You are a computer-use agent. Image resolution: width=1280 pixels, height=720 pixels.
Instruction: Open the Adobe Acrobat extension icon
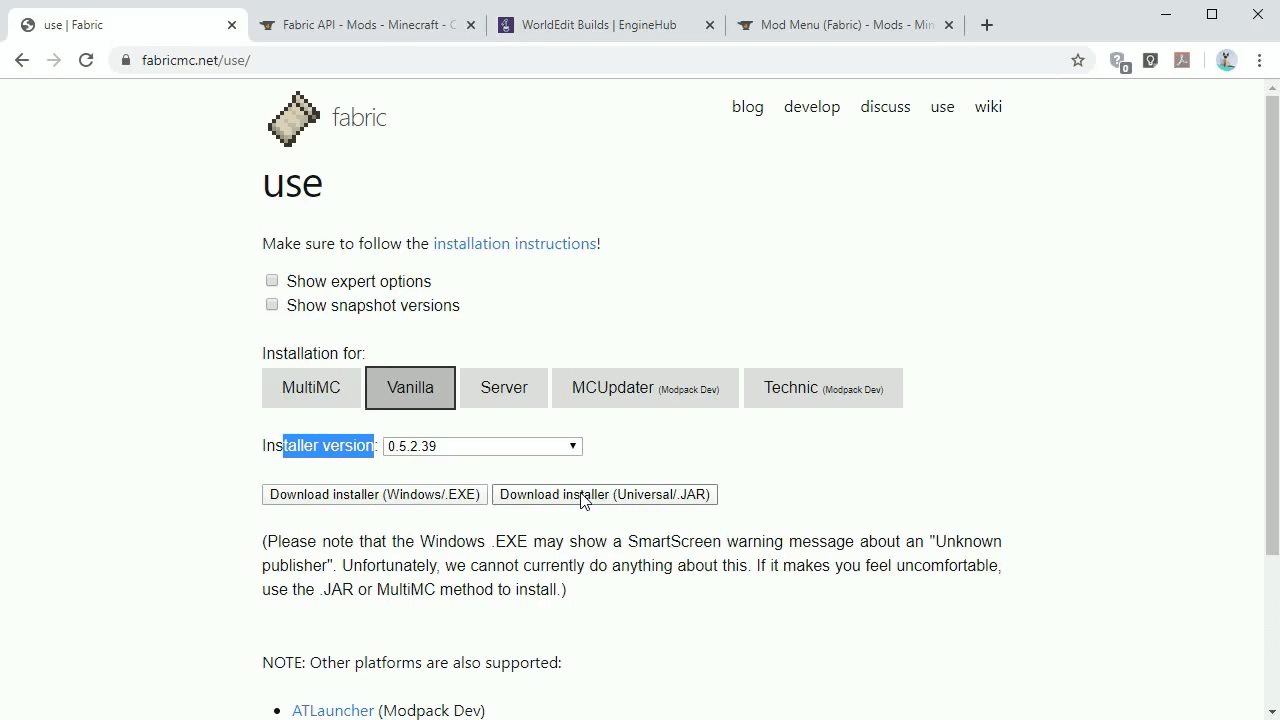(1182, 60)
